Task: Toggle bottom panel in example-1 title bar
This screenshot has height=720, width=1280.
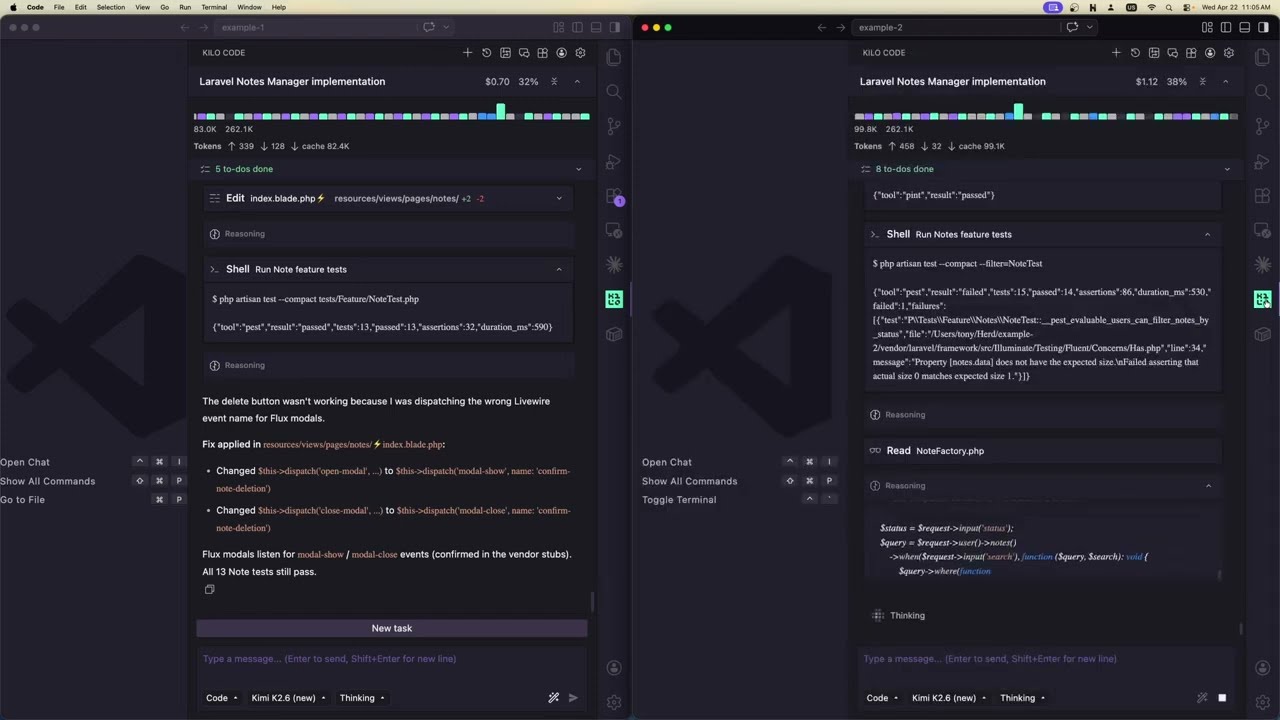Action: [596, 27]
